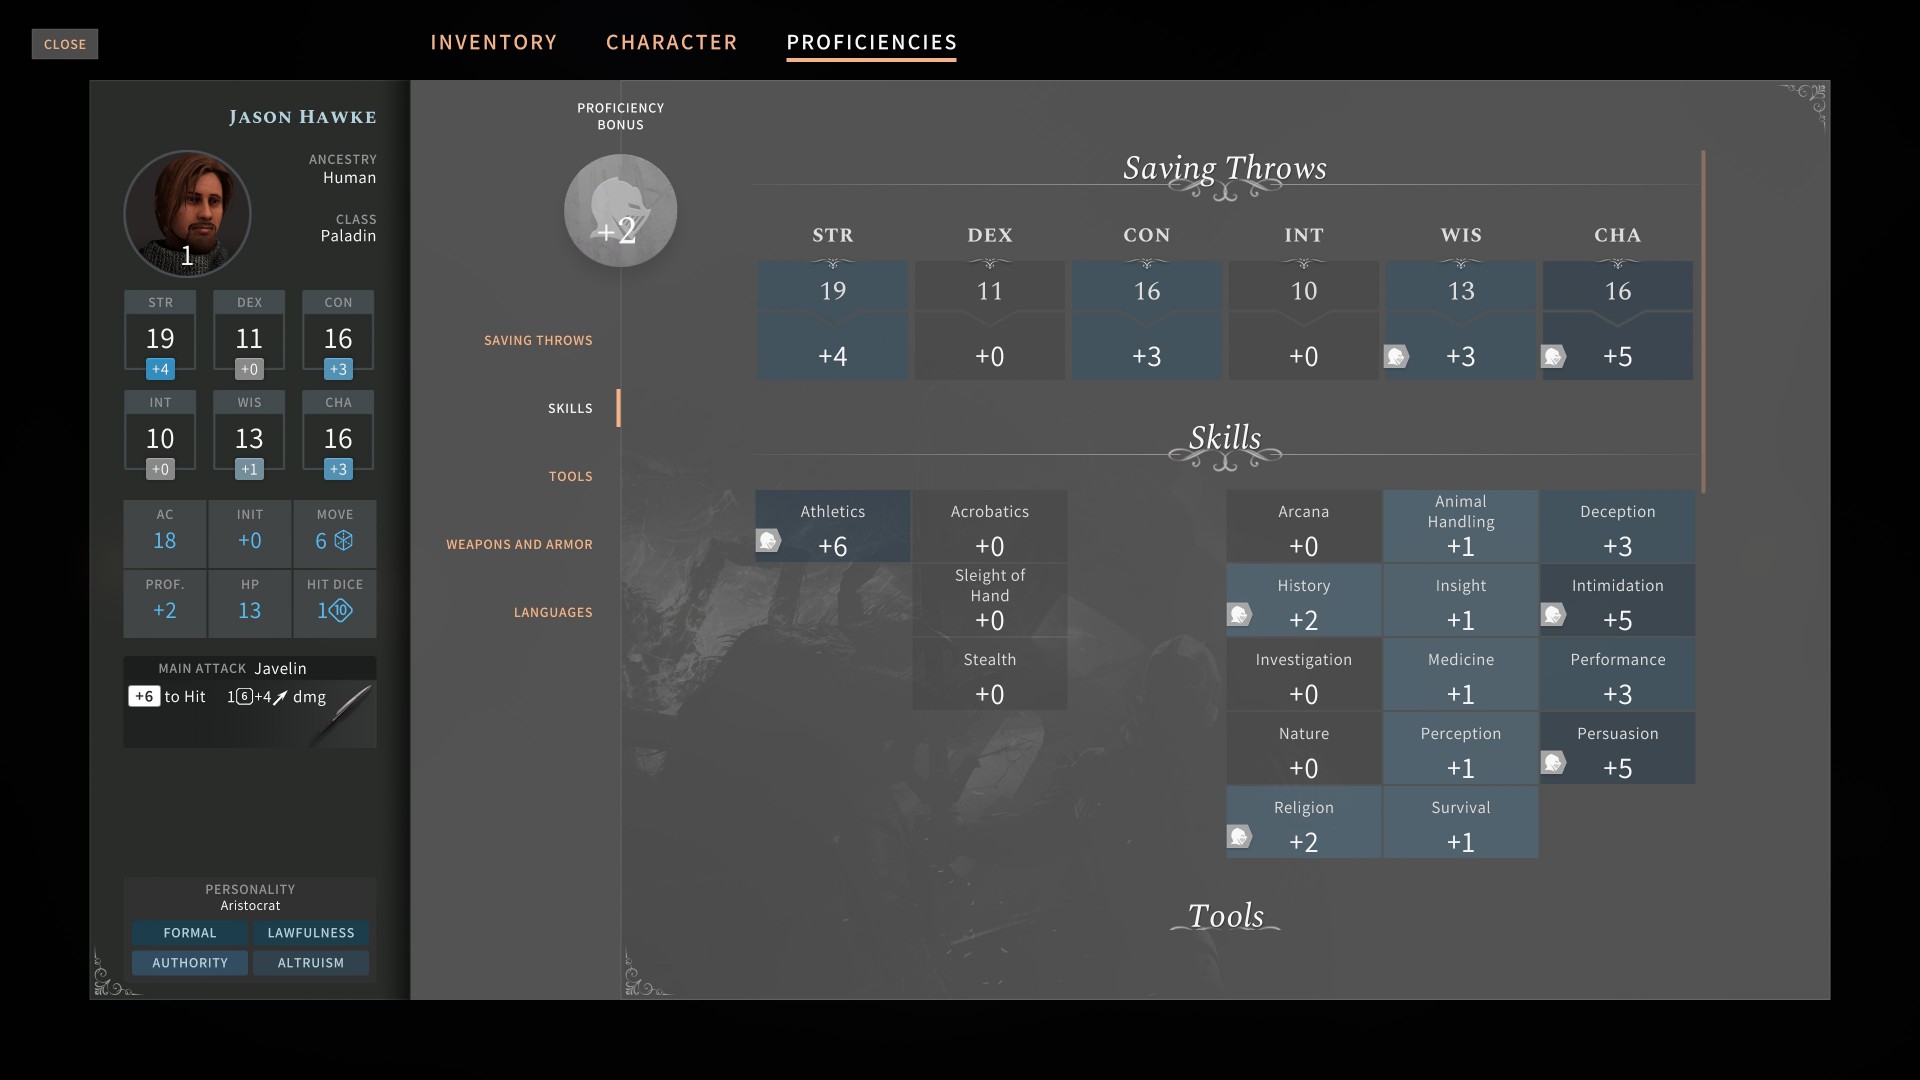Click the proficiency icon next to CHA saving throw
1920x1080 pixels.
coord(1553,356)
